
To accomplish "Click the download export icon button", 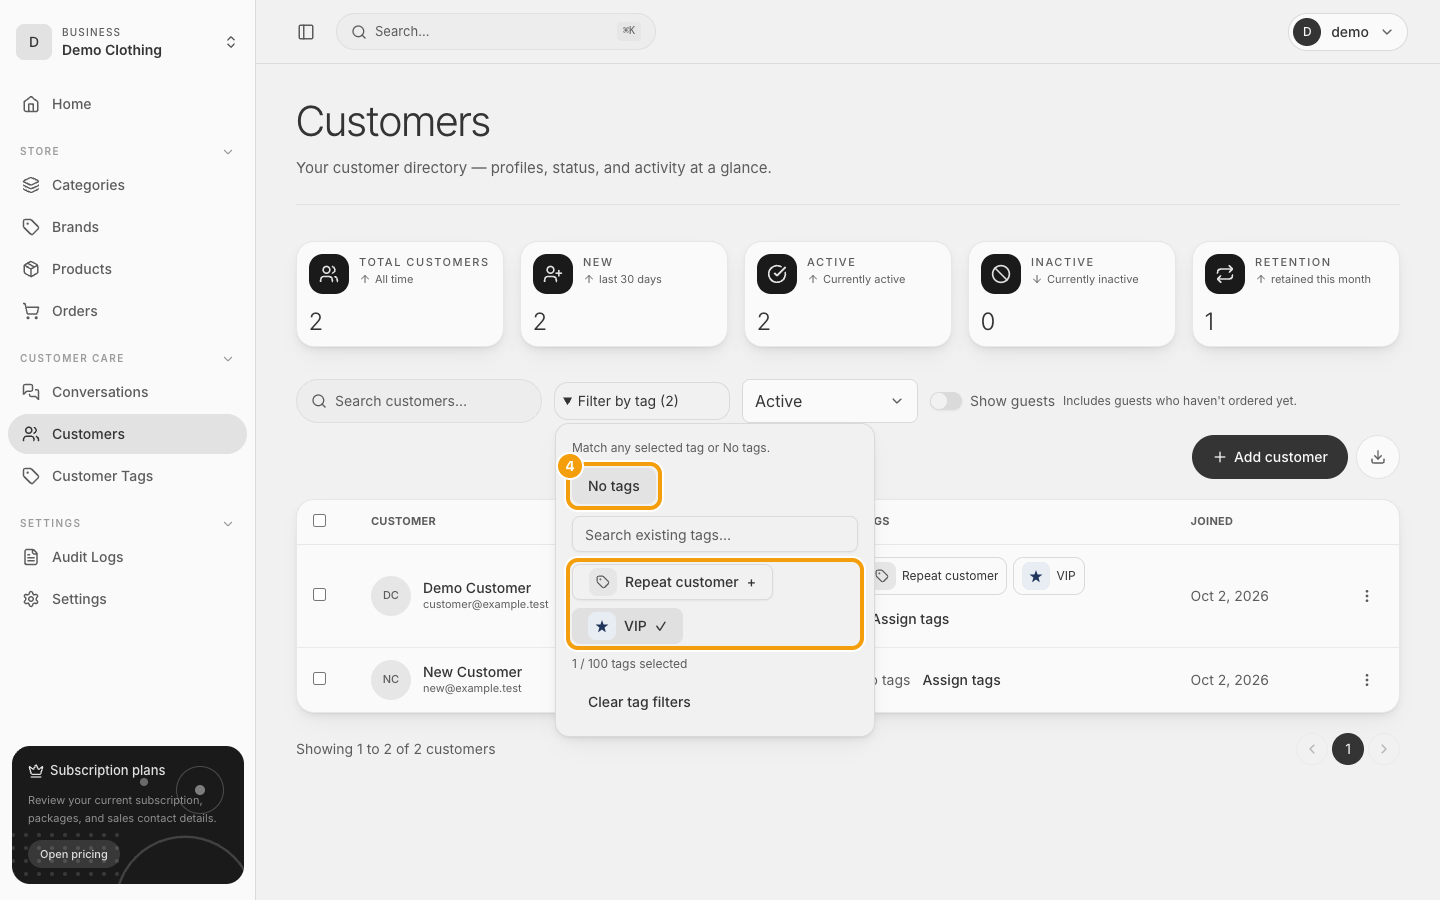I will 1378,457.
